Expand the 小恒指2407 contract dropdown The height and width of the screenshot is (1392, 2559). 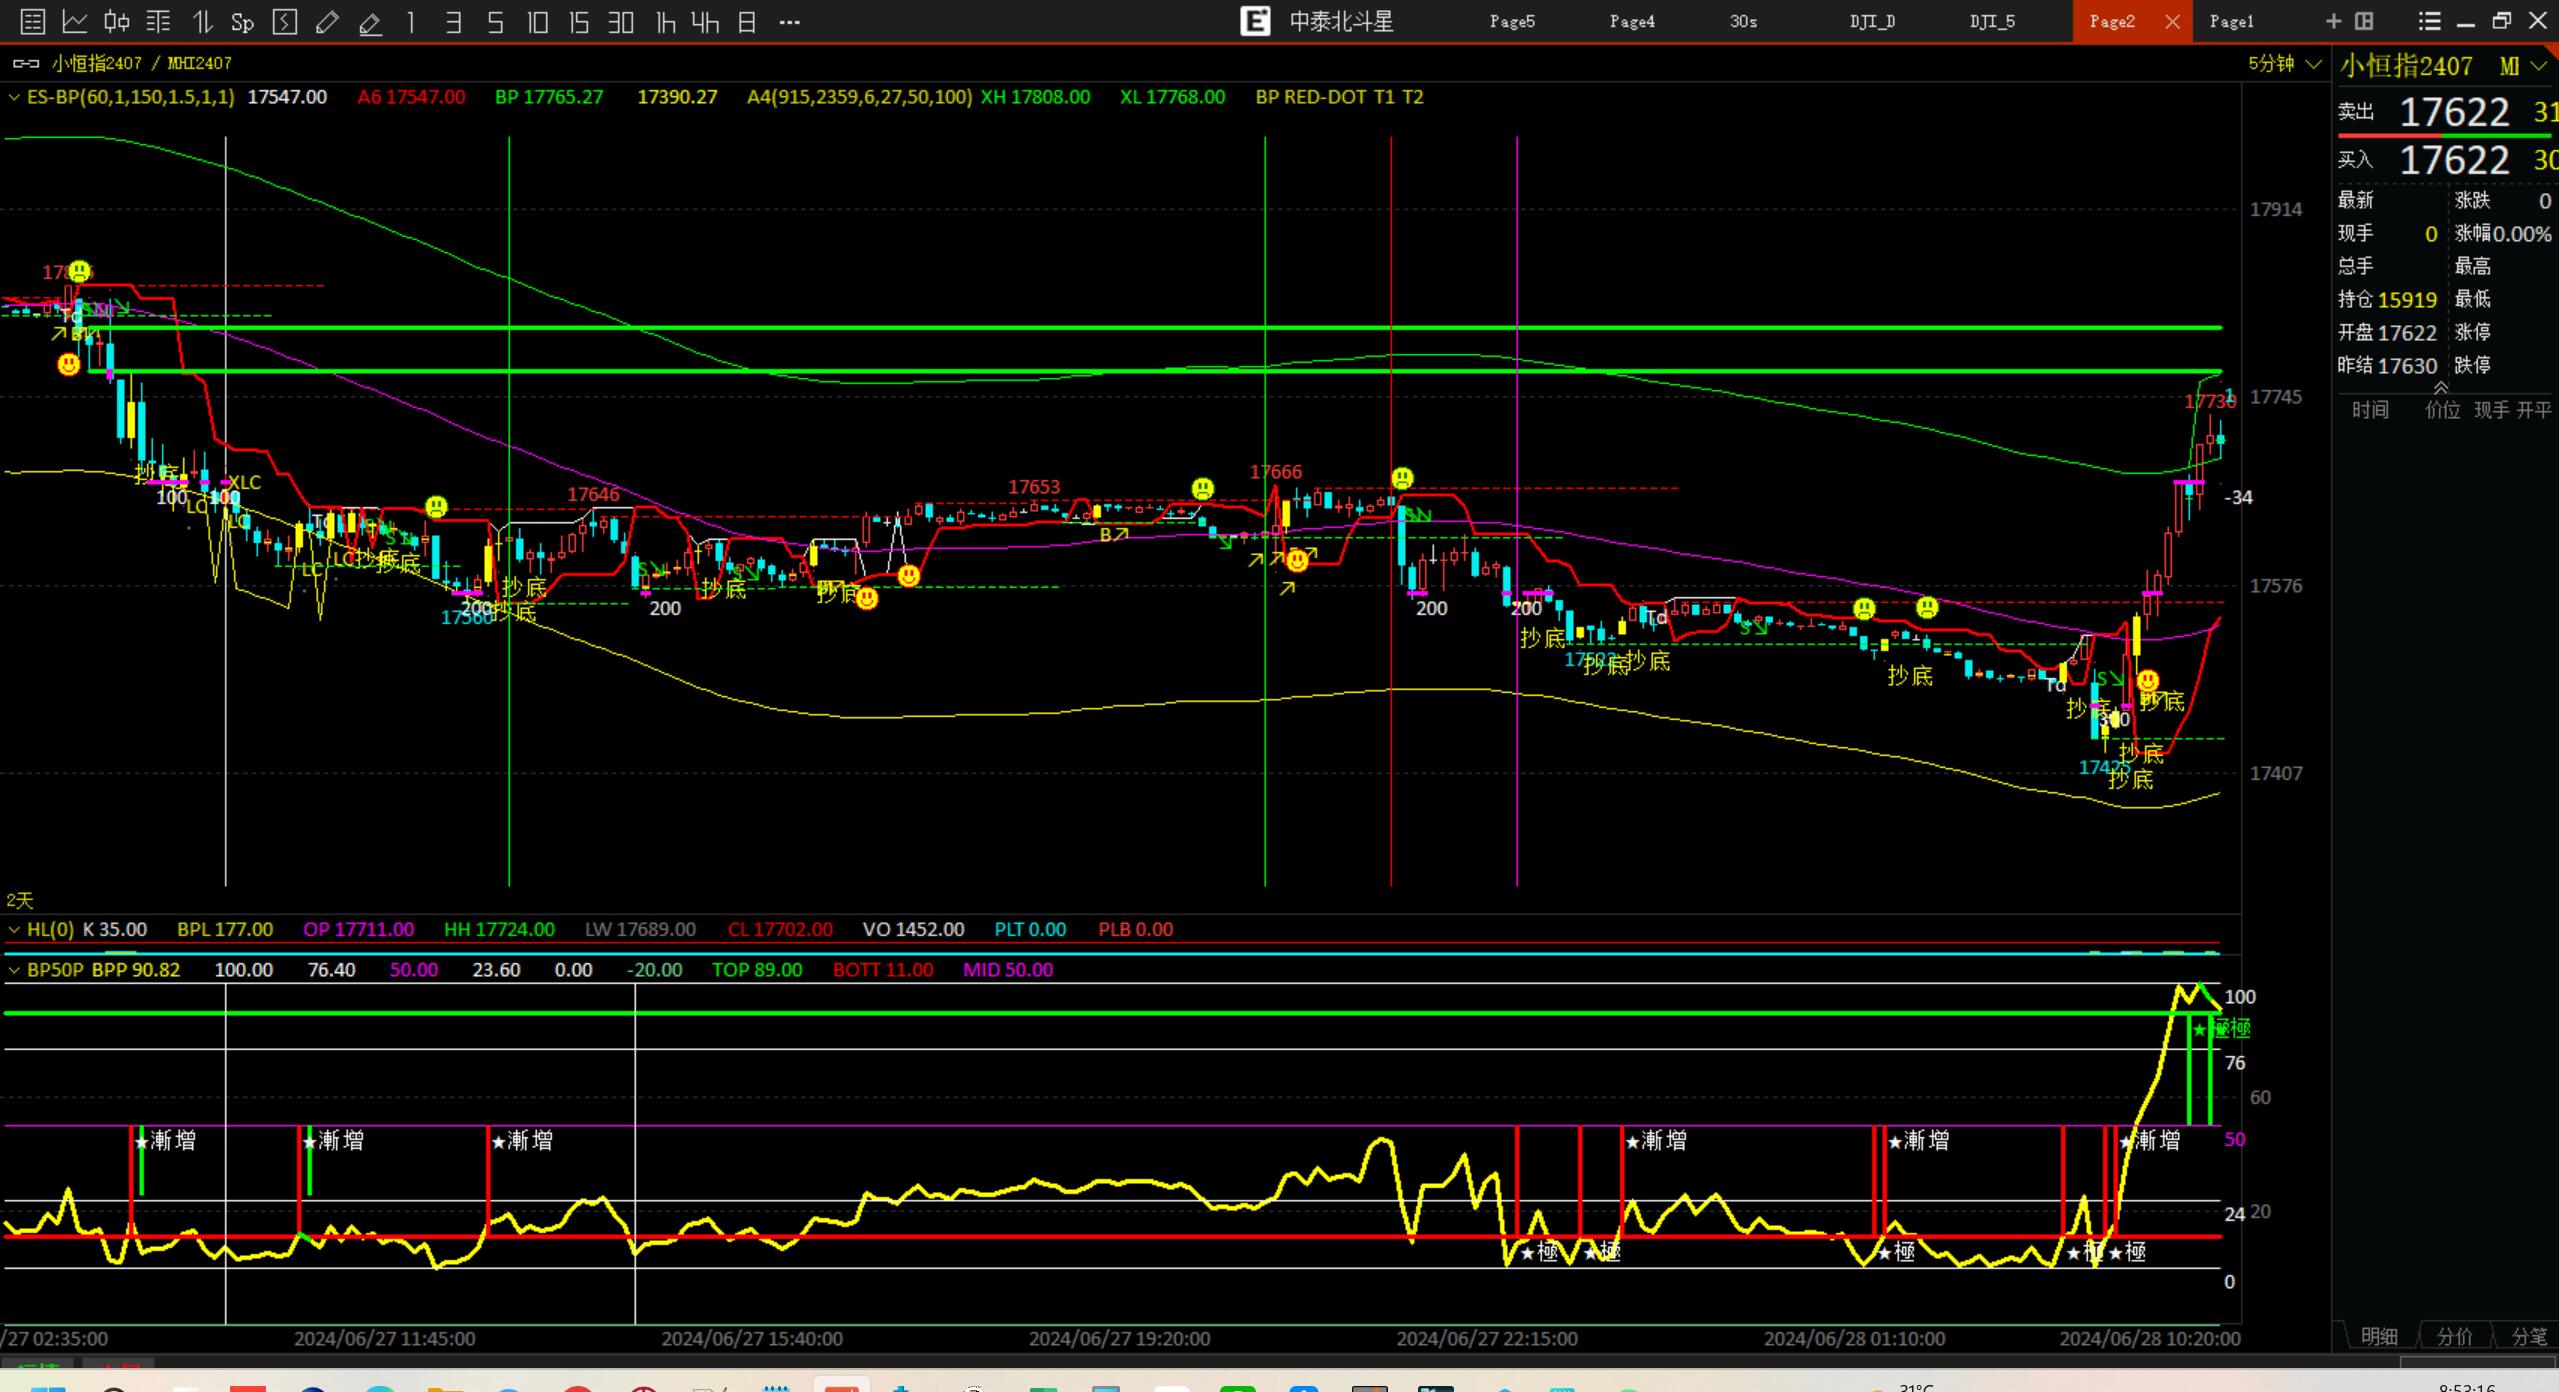[2537, 66]
